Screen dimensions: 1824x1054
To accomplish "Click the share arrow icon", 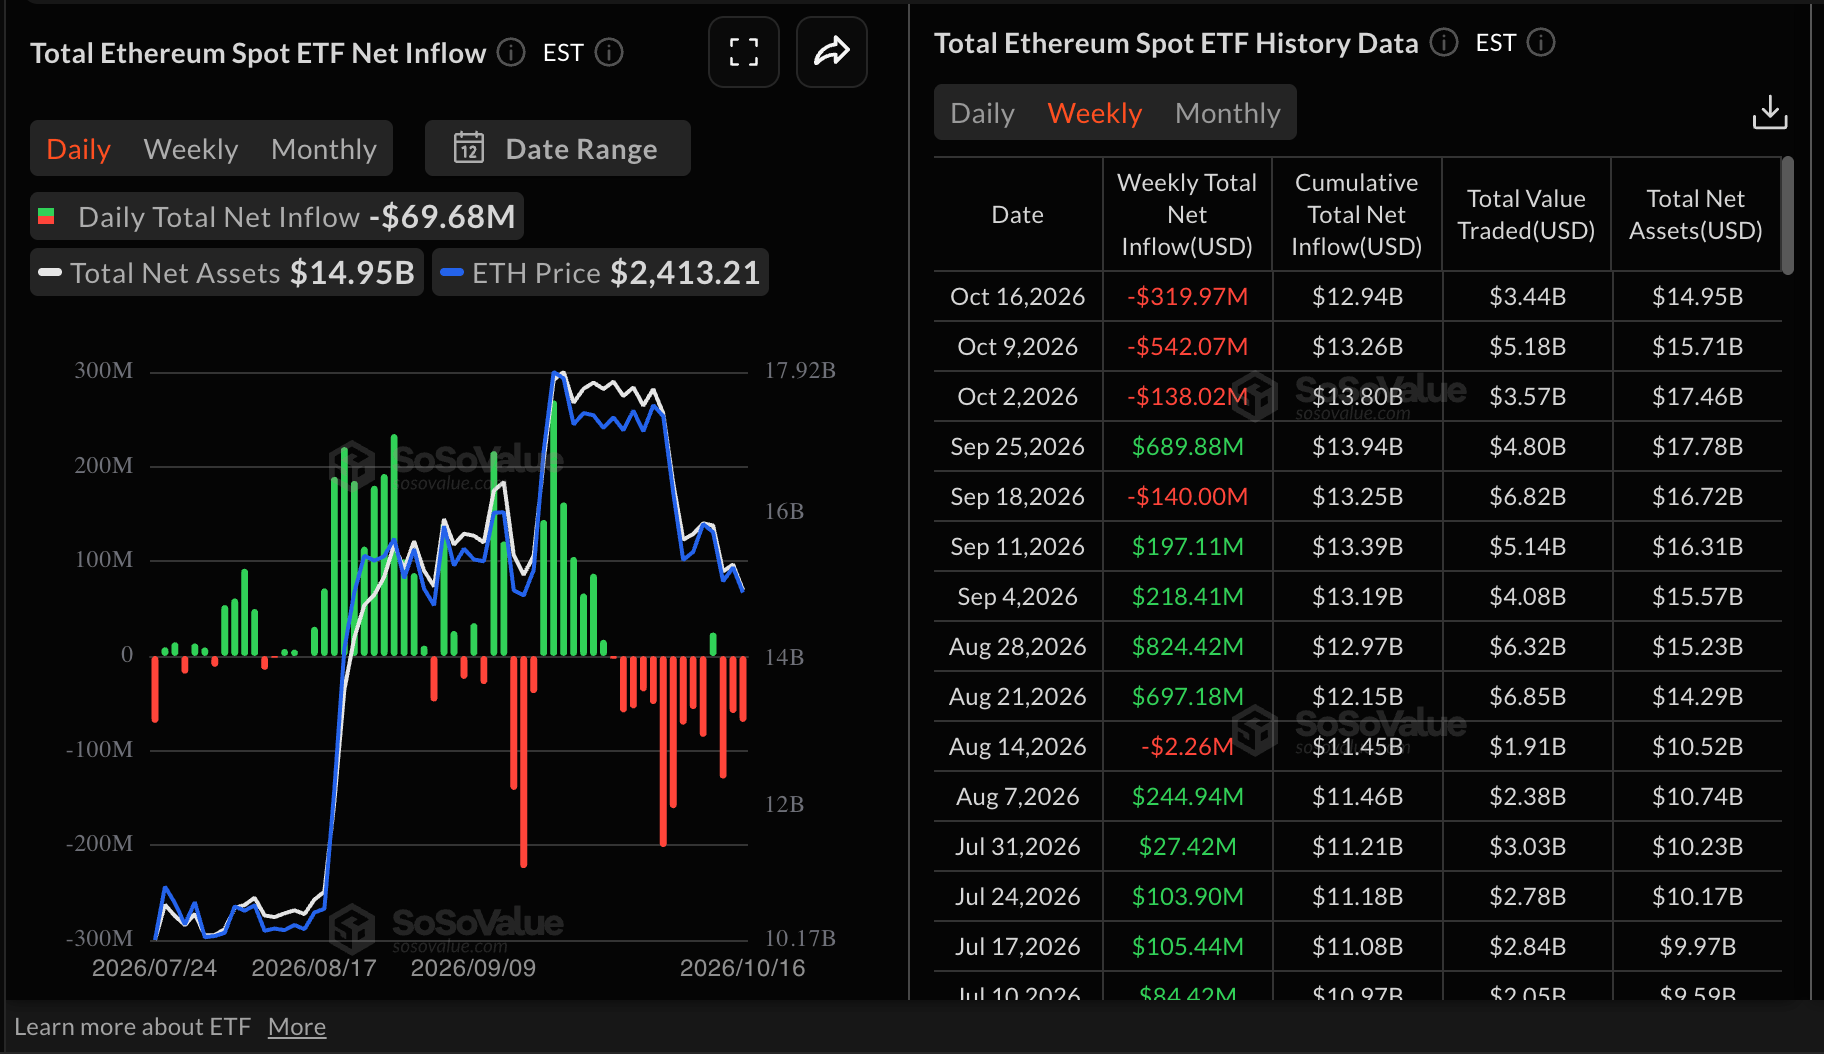I will coord(831,52).
